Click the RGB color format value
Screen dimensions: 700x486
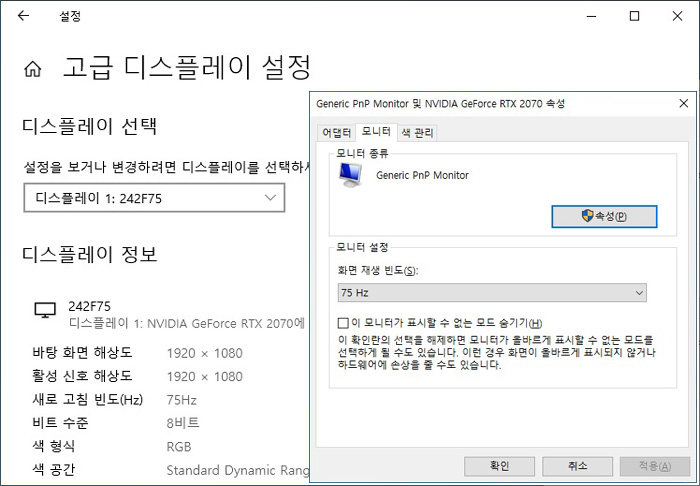pyautogui.click(x=179, y=447)
